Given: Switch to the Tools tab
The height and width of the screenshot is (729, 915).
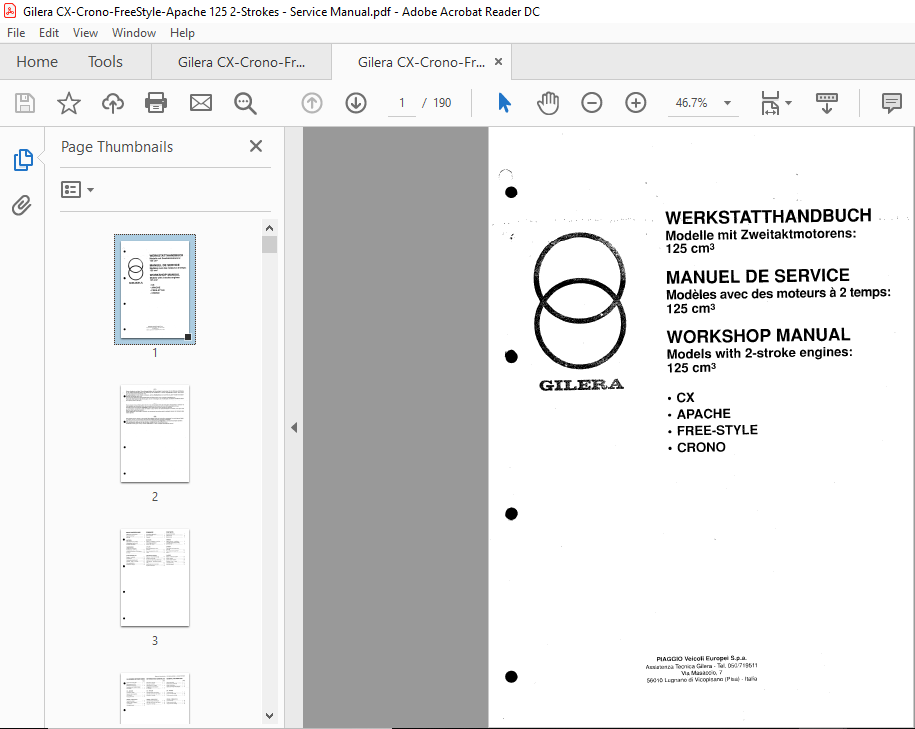Looking at the screenshot, I should pyautogui.click(x=105, y=62).
